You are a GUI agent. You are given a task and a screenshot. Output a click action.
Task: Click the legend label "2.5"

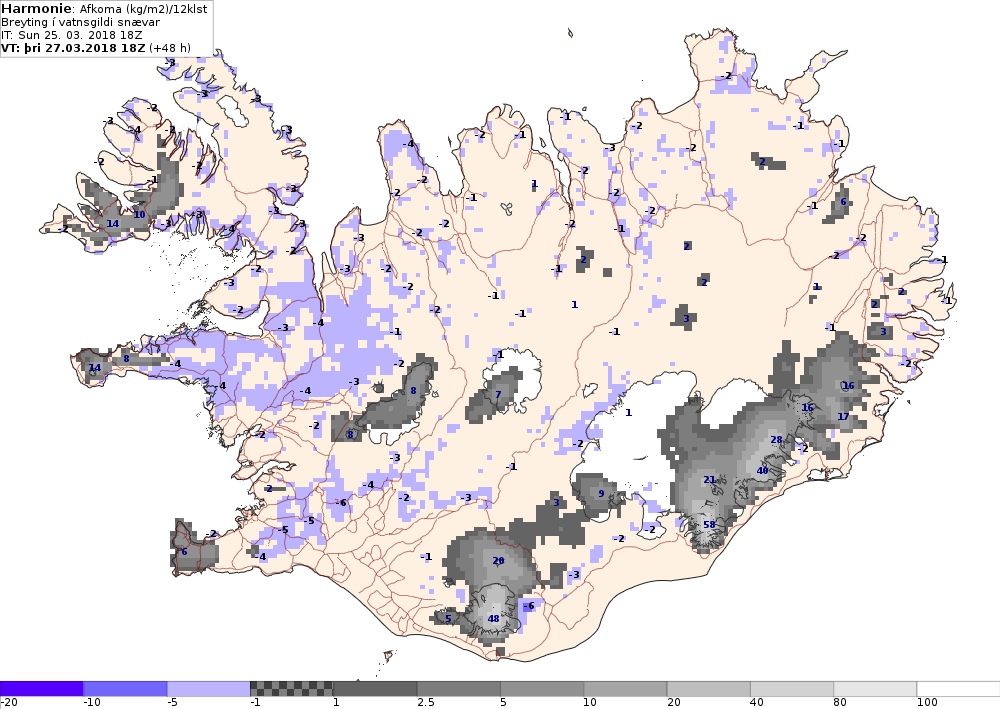426,703
